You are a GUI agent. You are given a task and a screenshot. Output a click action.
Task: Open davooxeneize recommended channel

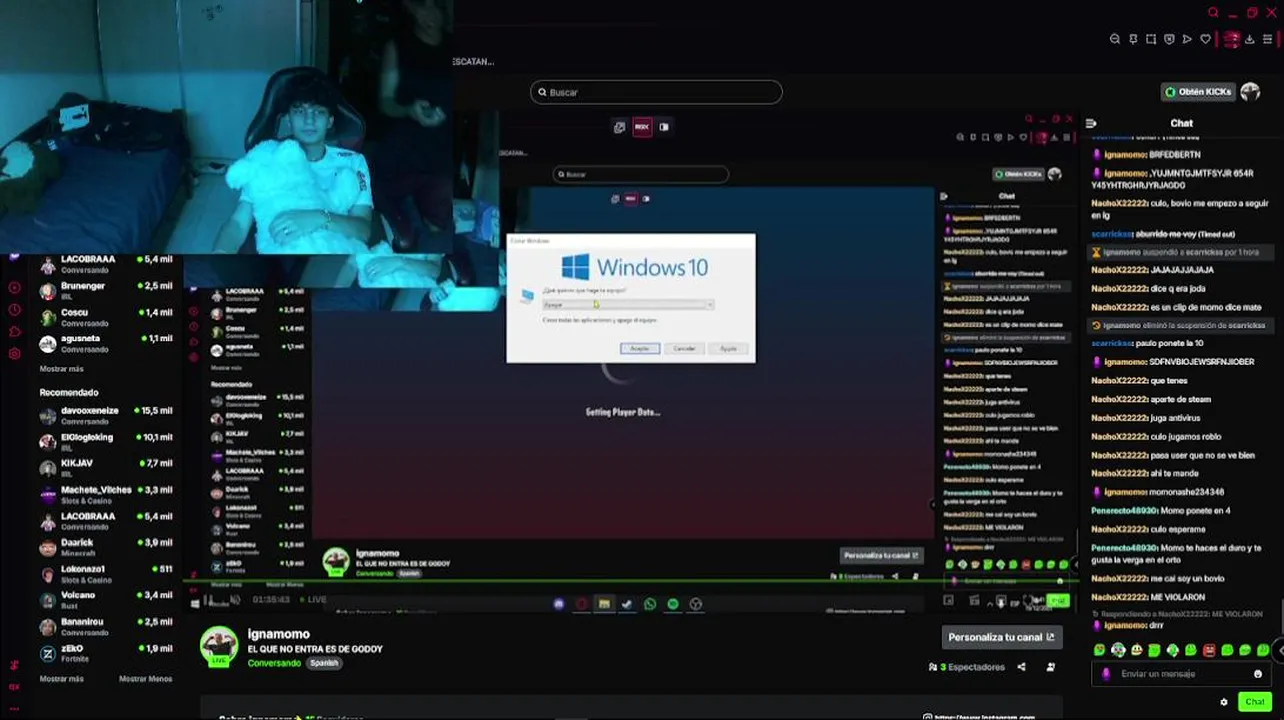106,415
